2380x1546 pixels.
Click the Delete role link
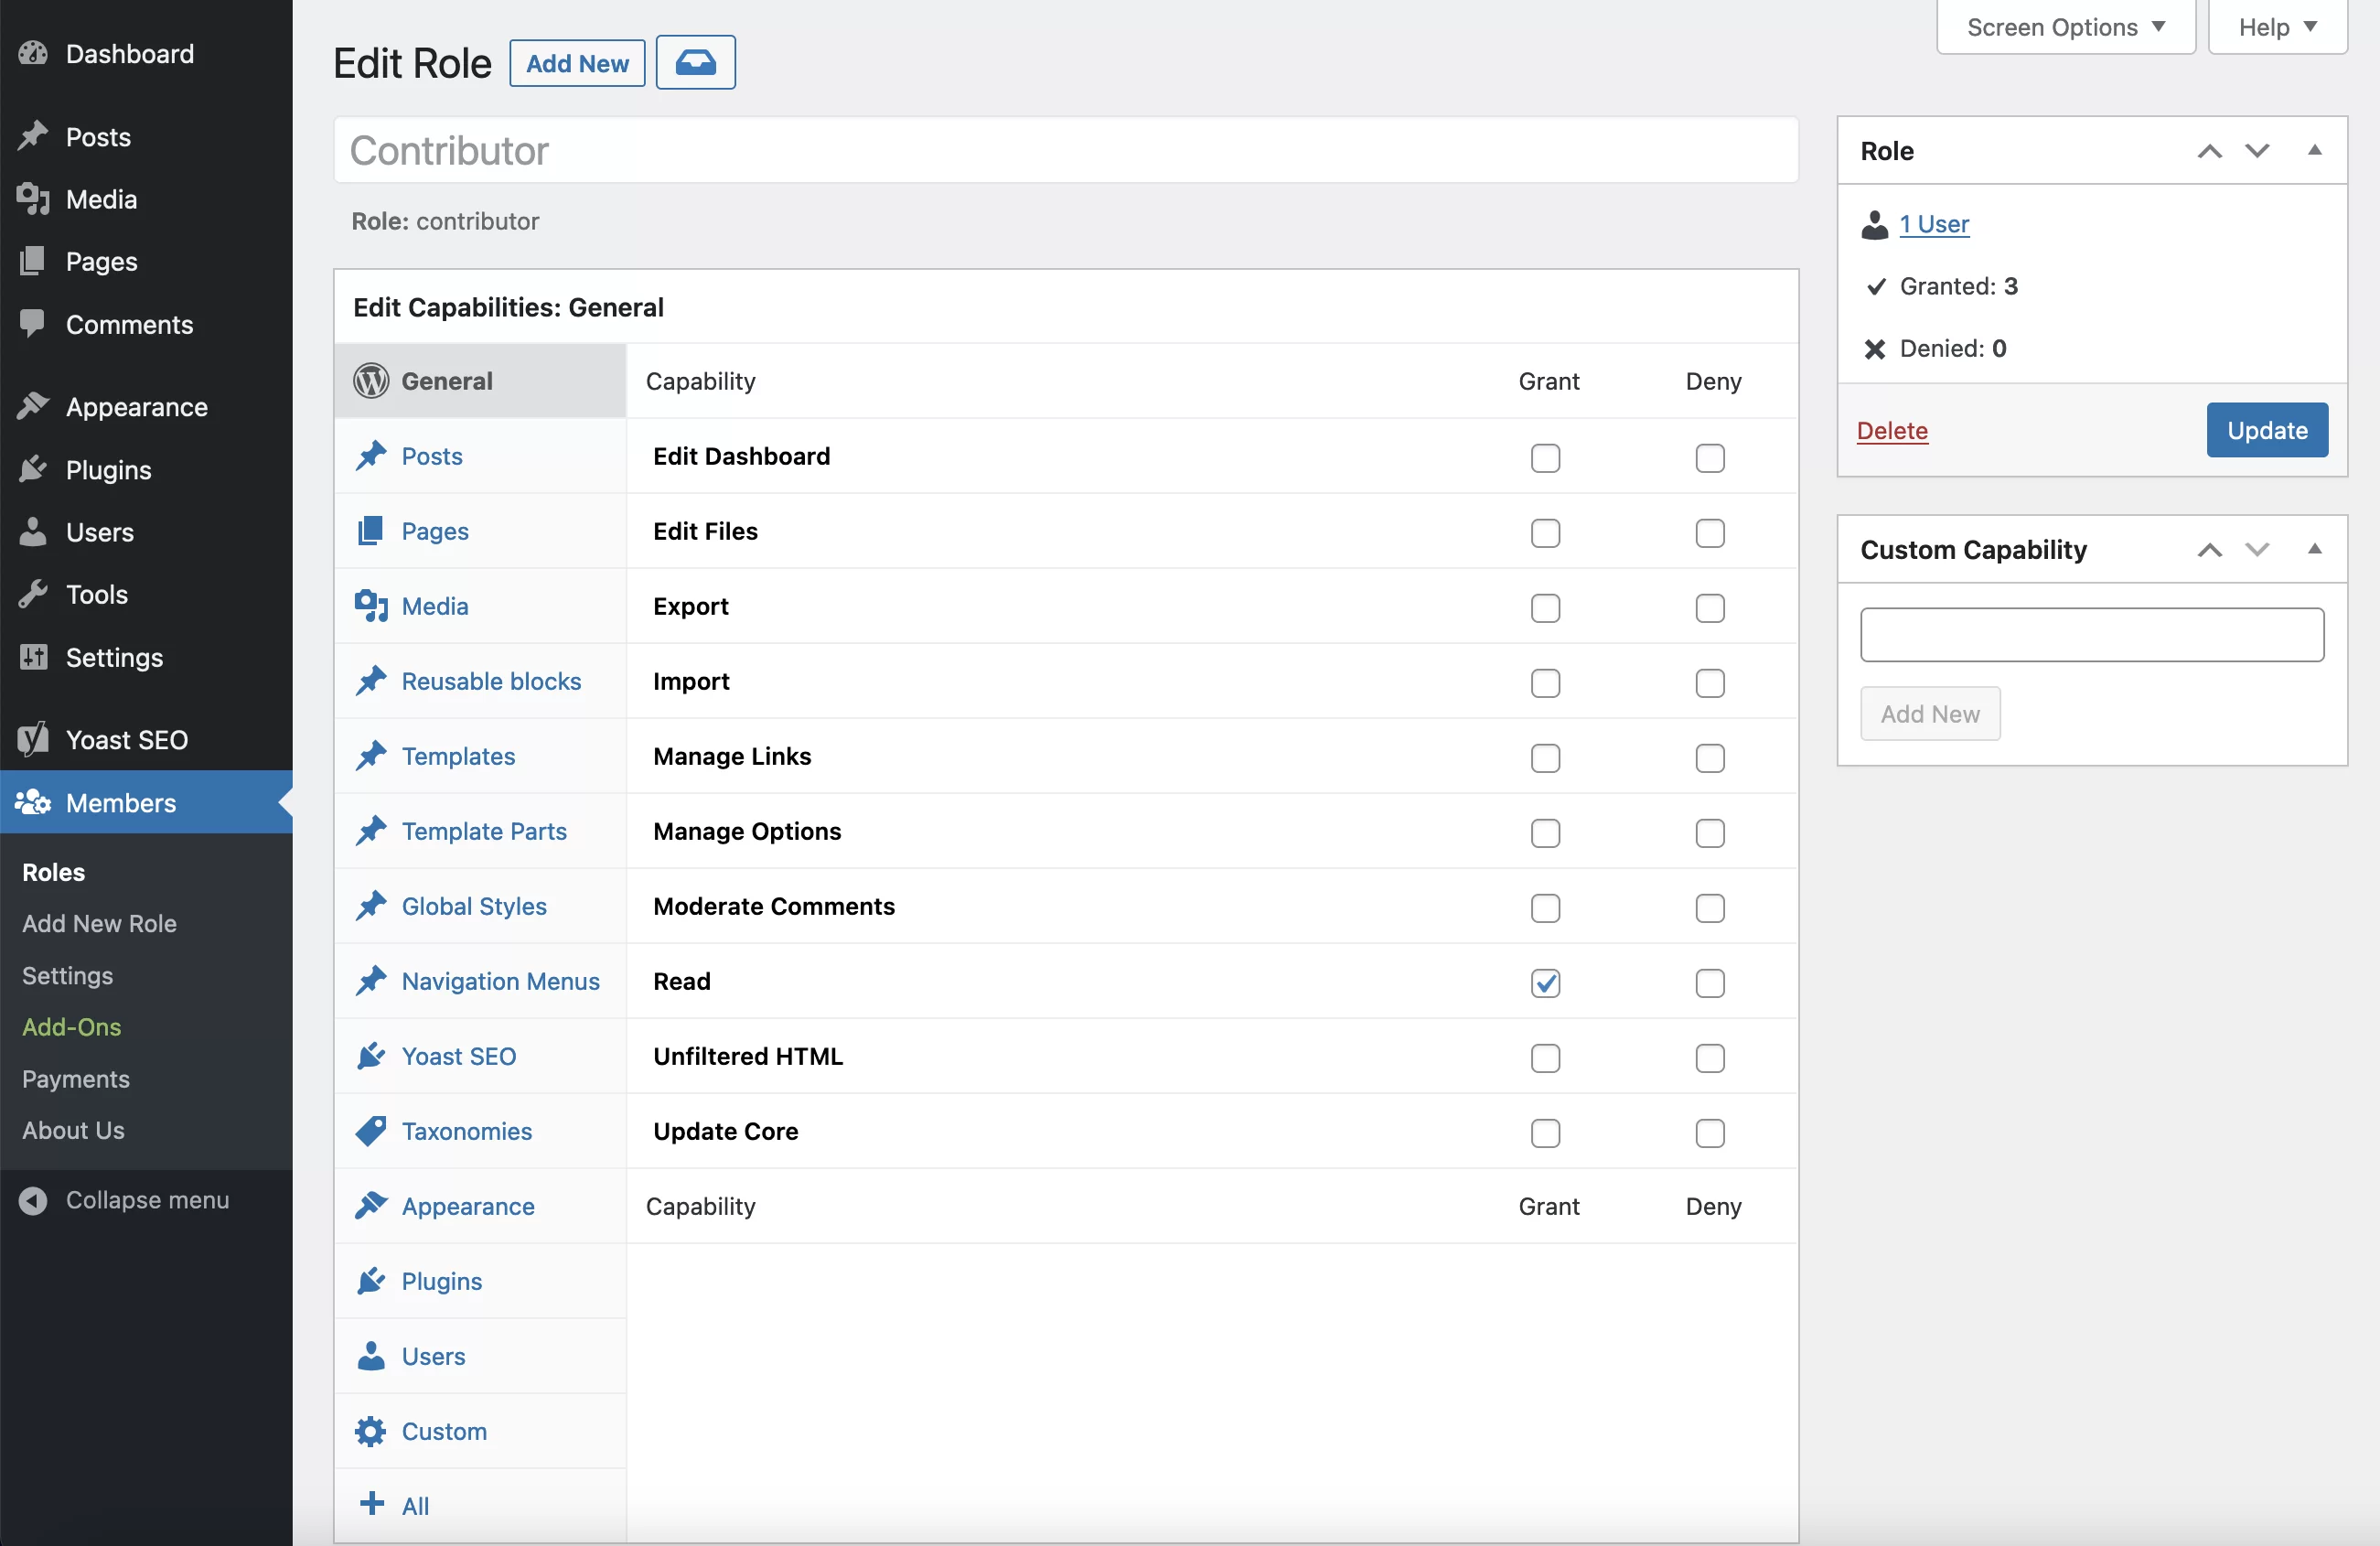pyautogui.click(x=1892, y=430)
